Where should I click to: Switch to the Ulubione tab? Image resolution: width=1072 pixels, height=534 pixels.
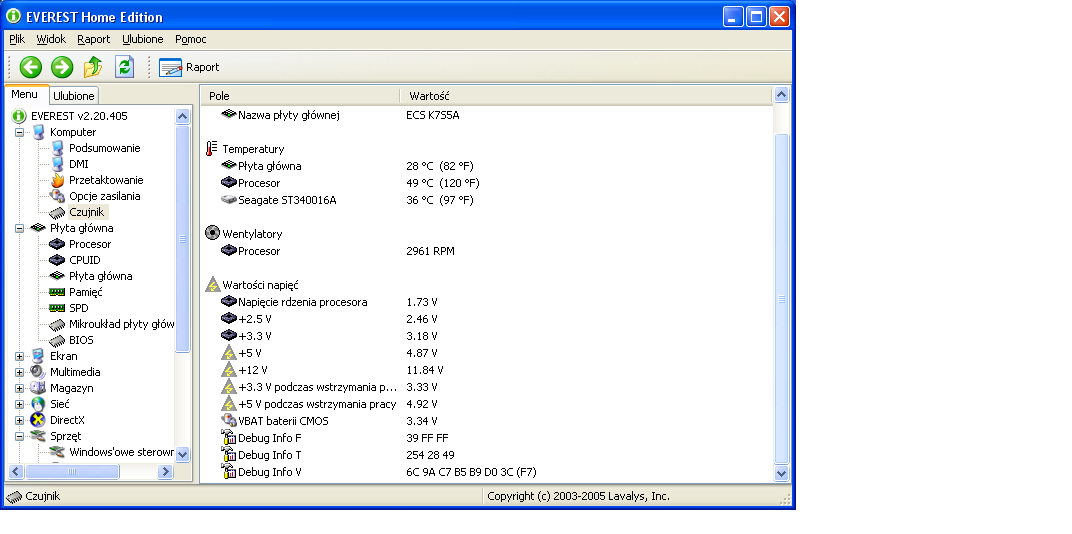pyautogui.click(x=74, y=96)
